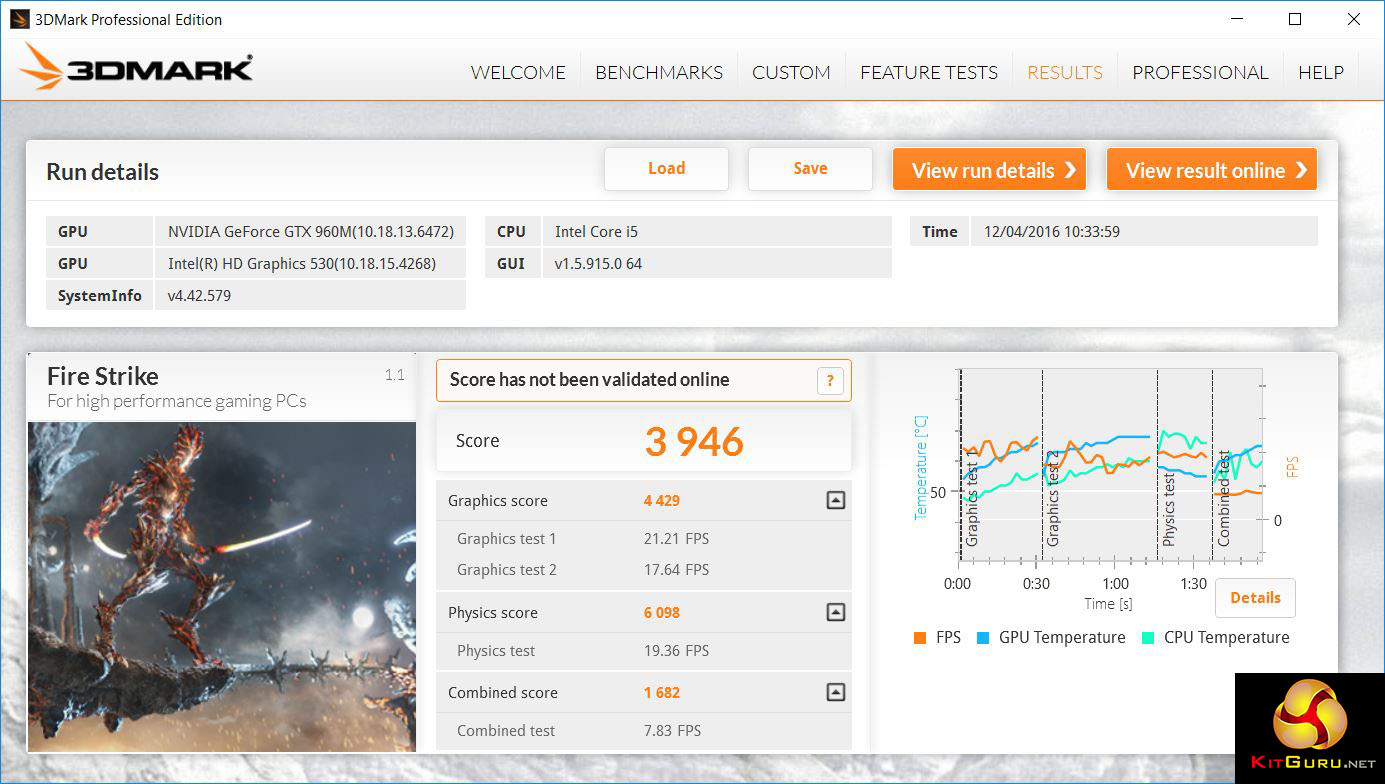Click the Load button
The image size is (1385, 784).
(666, 169)
